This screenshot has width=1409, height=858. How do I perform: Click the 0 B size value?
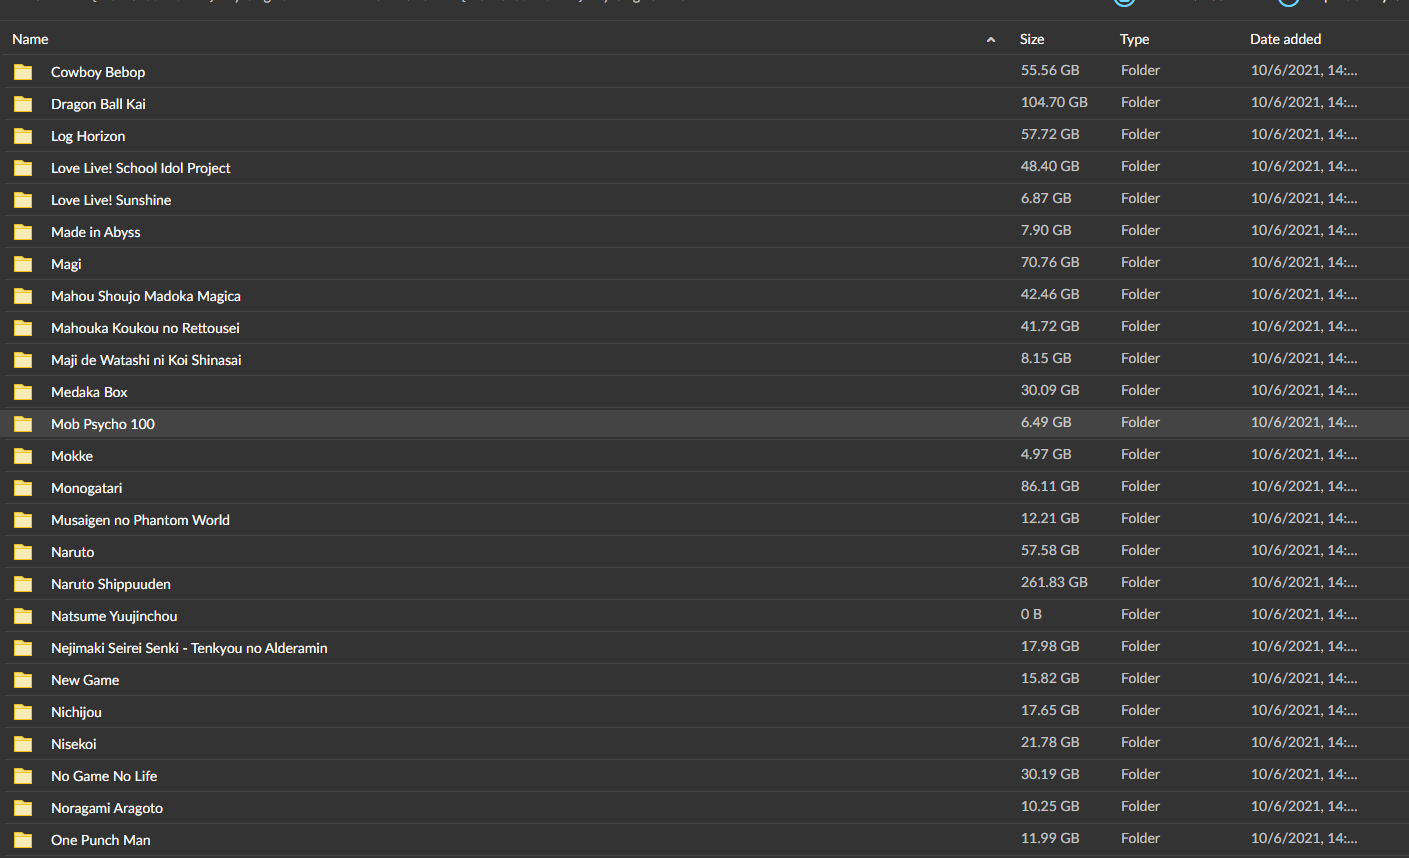coord(1031,614)
